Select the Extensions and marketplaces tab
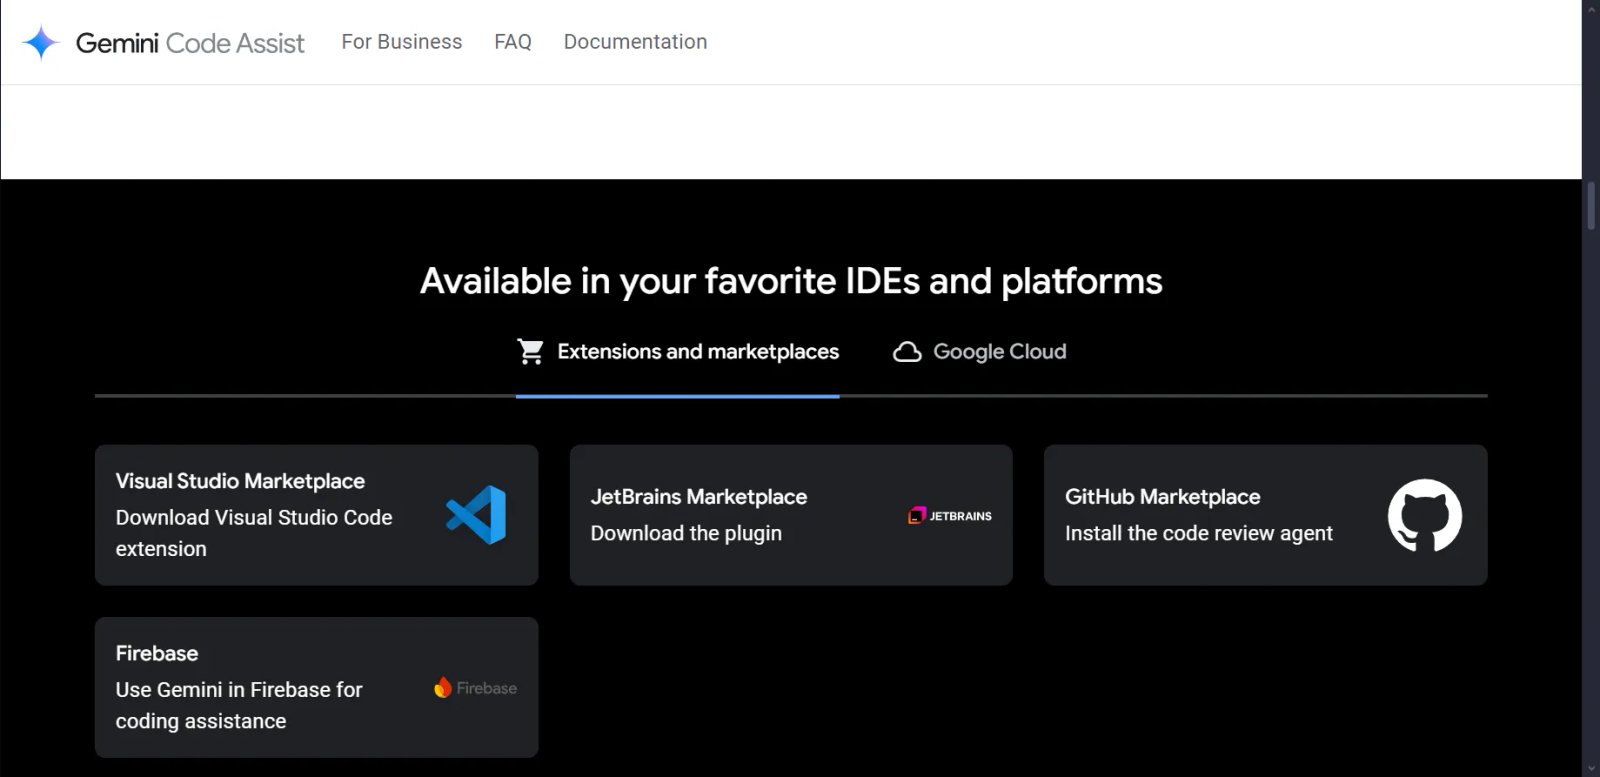 [x=697, y=352]
